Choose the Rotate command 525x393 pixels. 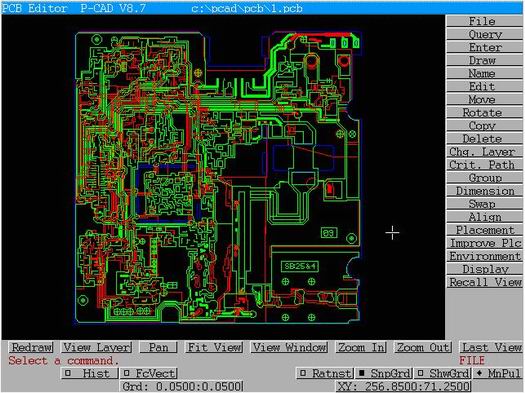(x=484, y=112)
